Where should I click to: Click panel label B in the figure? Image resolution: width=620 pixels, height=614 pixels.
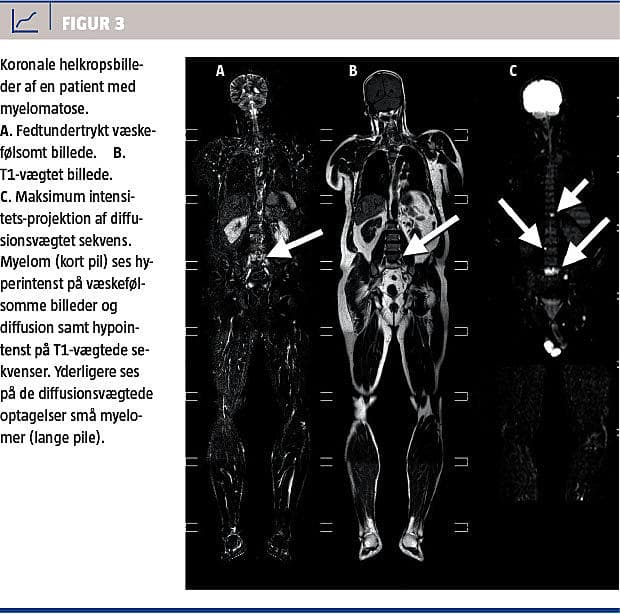coord(353,71)
